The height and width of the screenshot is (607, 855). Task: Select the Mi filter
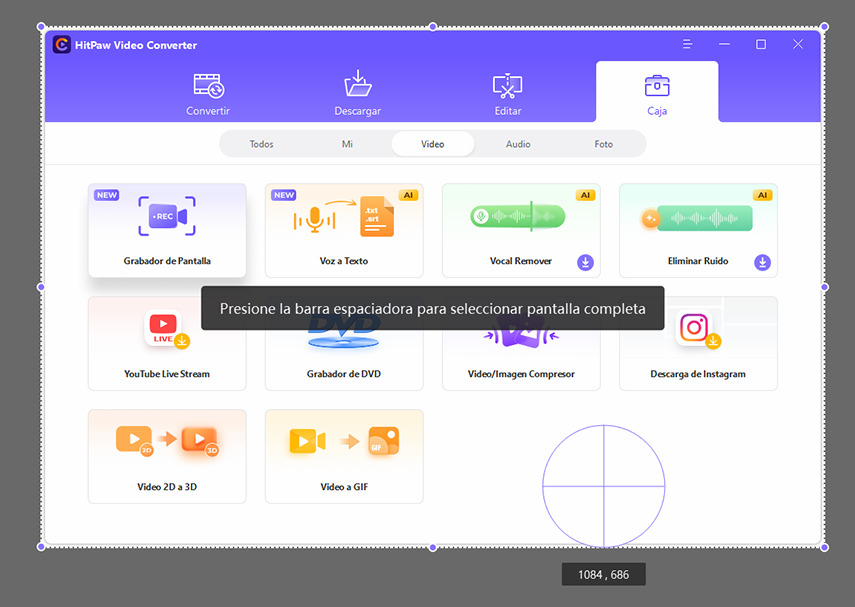click(x=347, y=144)
